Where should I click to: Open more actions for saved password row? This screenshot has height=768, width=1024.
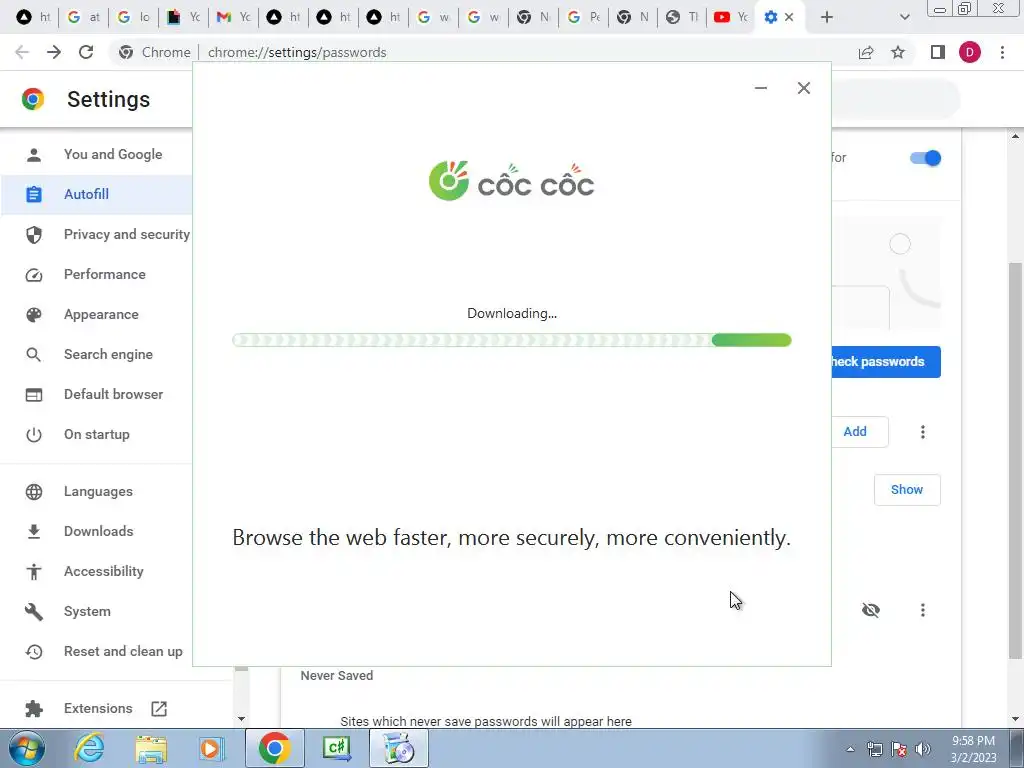pyautogui.click(x=923, y=610)
